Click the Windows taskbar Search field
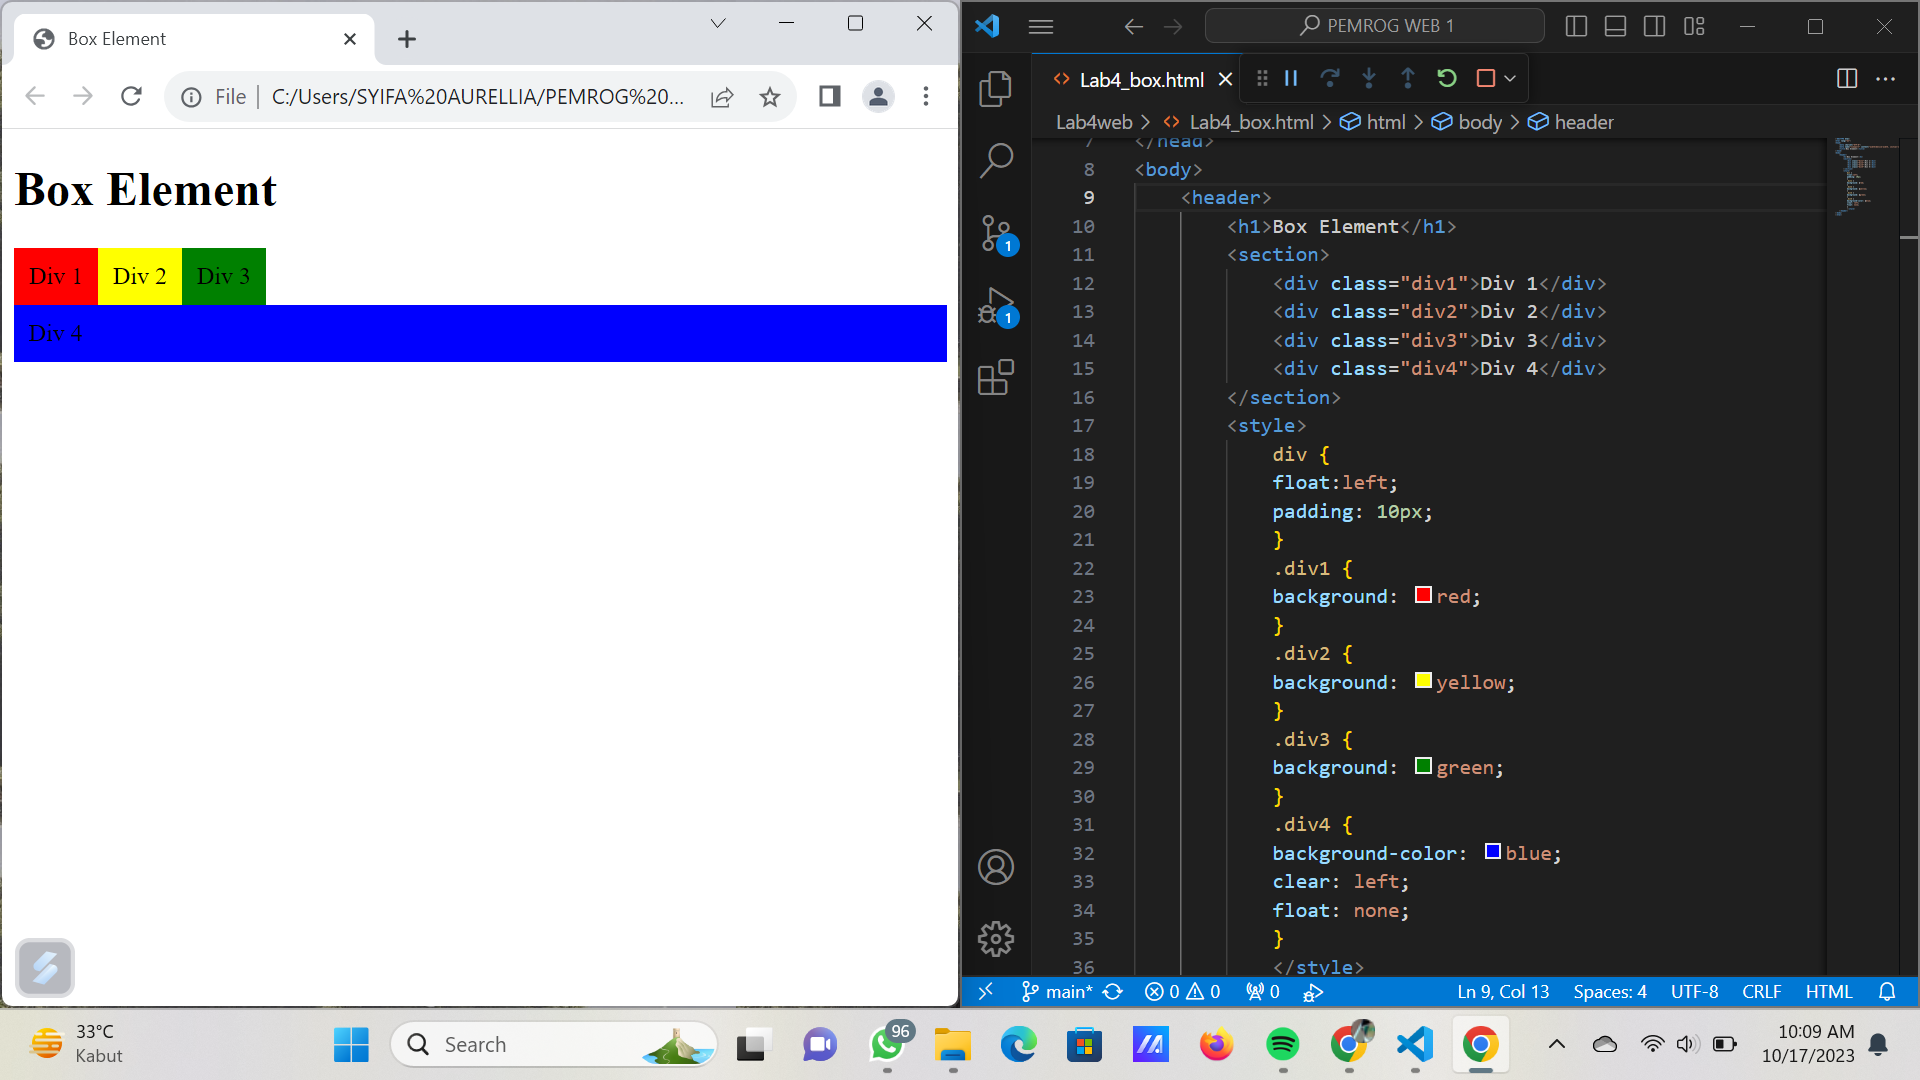The height and width of the screenshot is (1080, 1920). (553, 1044)
